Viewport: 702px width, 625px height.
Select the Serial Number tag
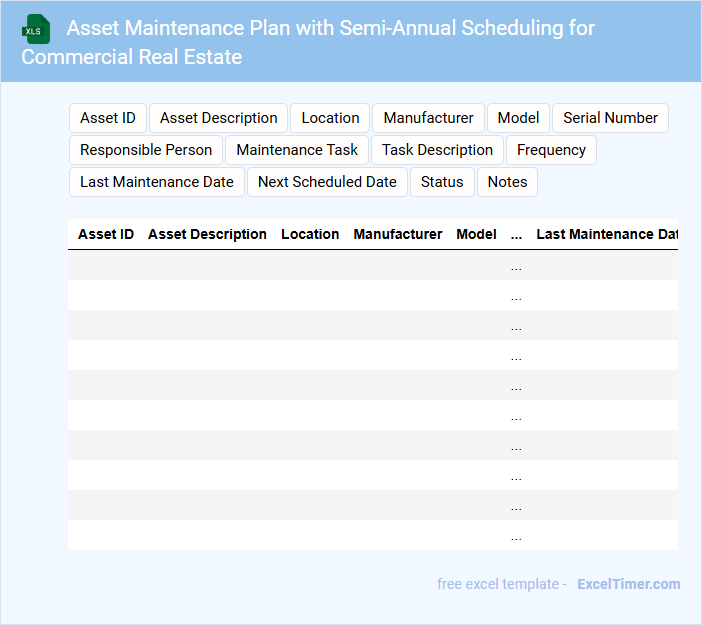coord(610,118)
